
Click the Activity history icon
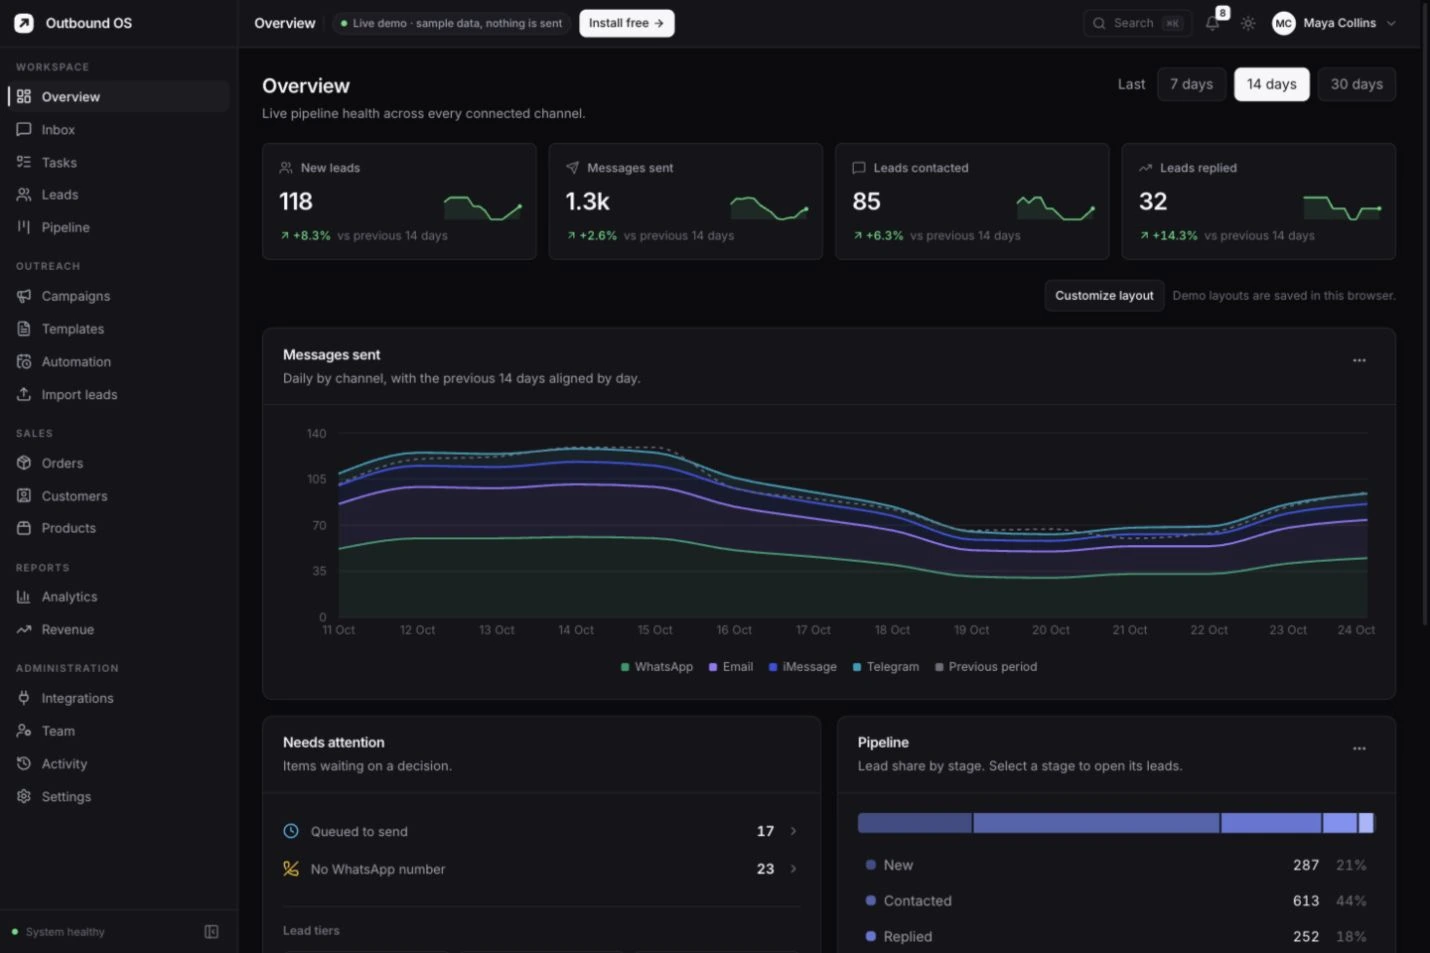coord(24,764)
